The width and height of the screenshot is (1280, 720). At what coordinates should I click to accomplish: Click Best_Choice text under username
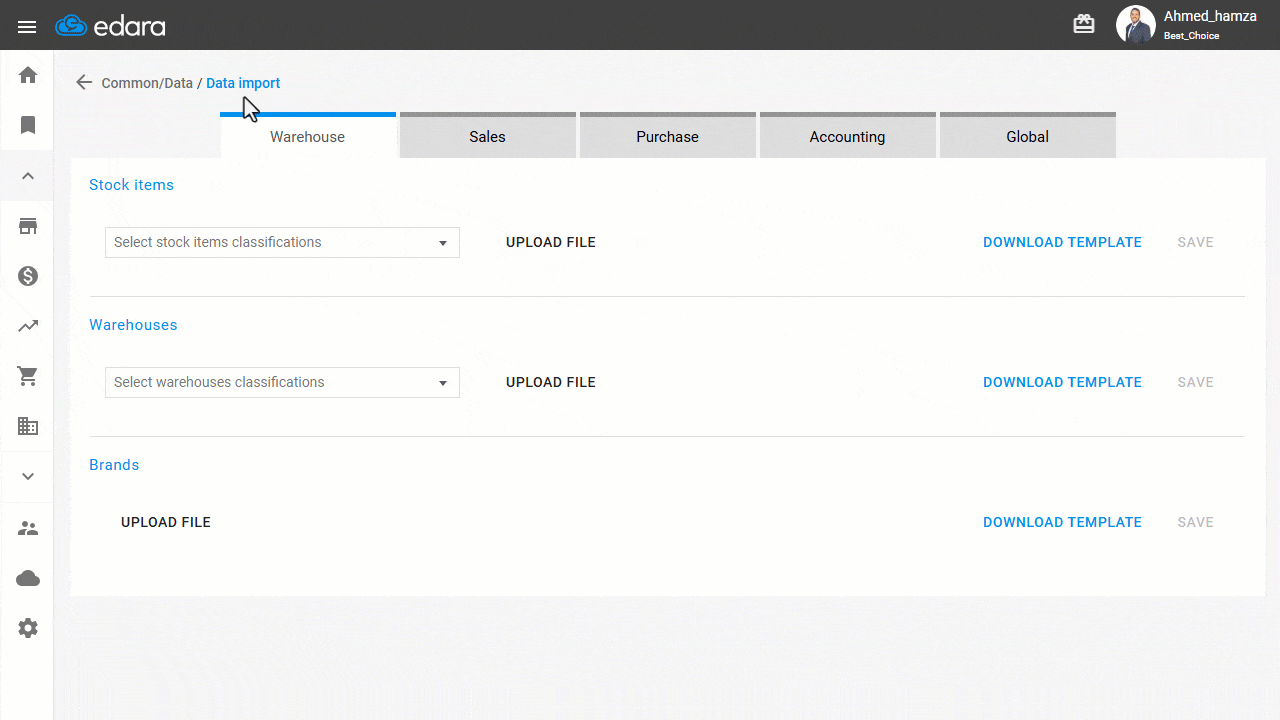click(x=1191, y=36)
